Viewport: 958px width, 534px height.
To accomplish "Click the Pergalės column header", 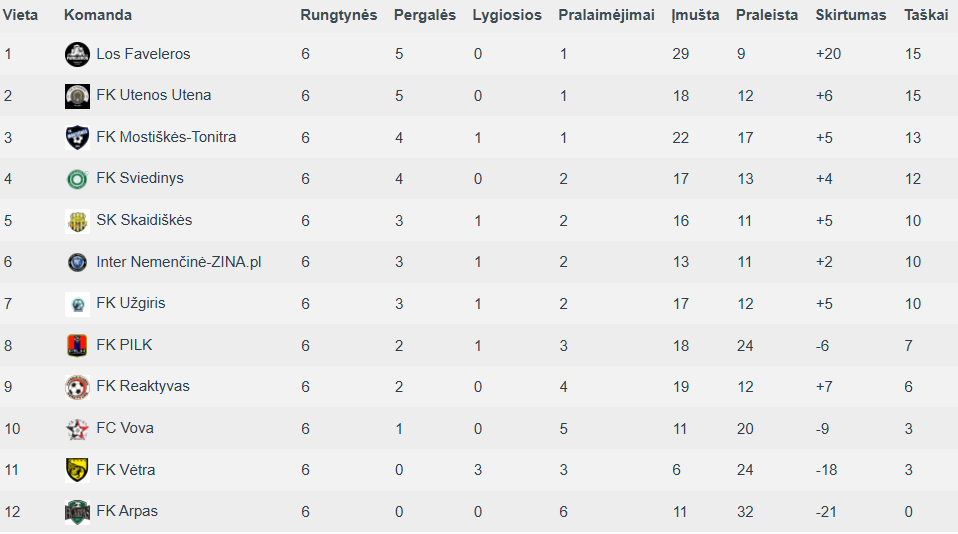I will coord(425,15).
